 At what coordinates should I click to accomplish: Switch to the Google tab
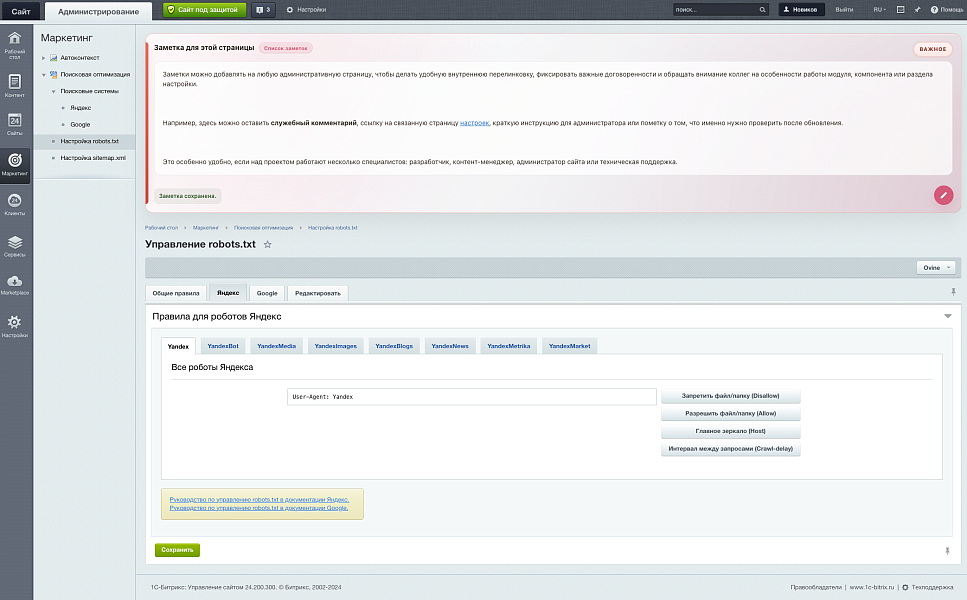coord(267,293)
